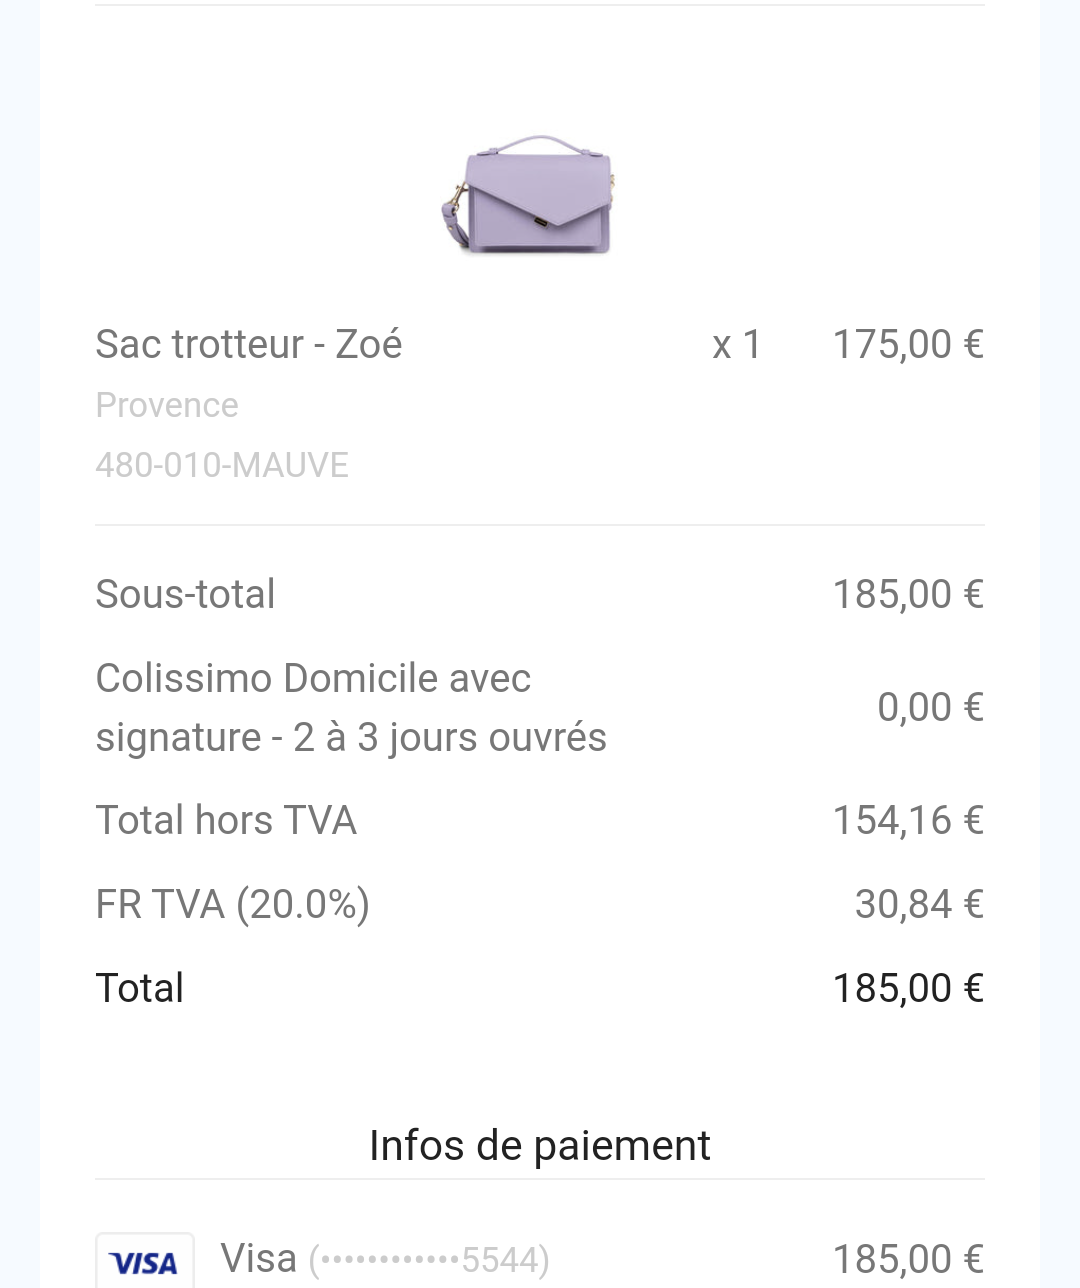Click the bold 185,00 € total amount
The image size is (1080, 1288).
point(908,988)
